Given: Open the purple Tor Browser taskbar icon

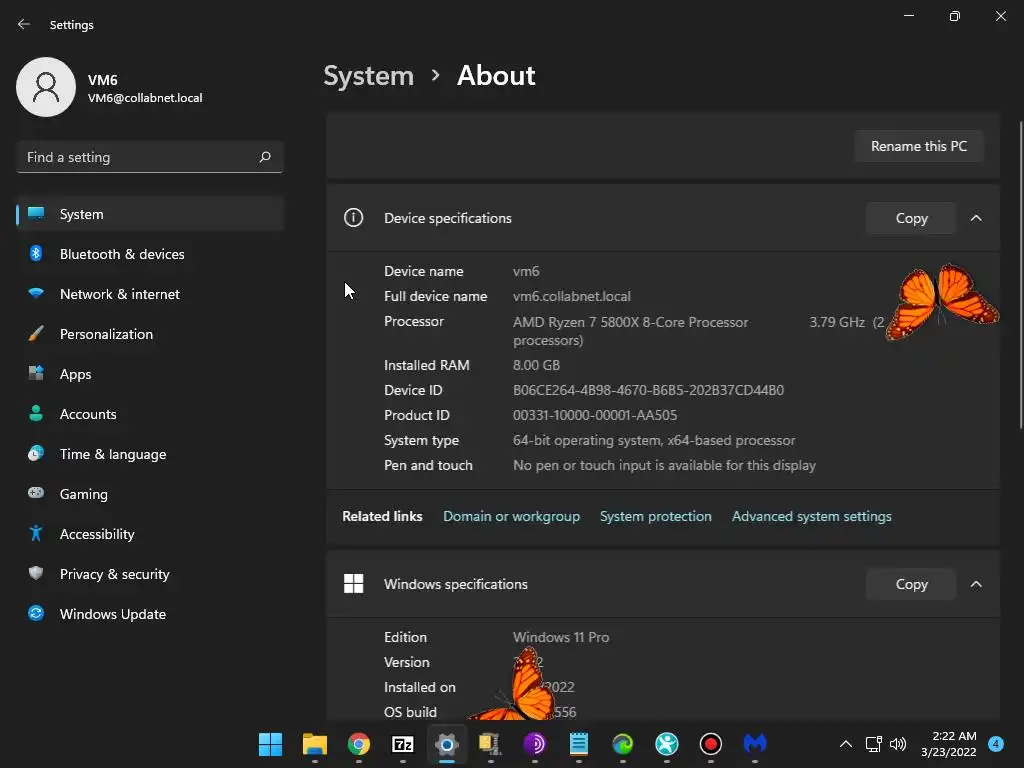Looking at the screenshot, I should (x=535, y=744).
